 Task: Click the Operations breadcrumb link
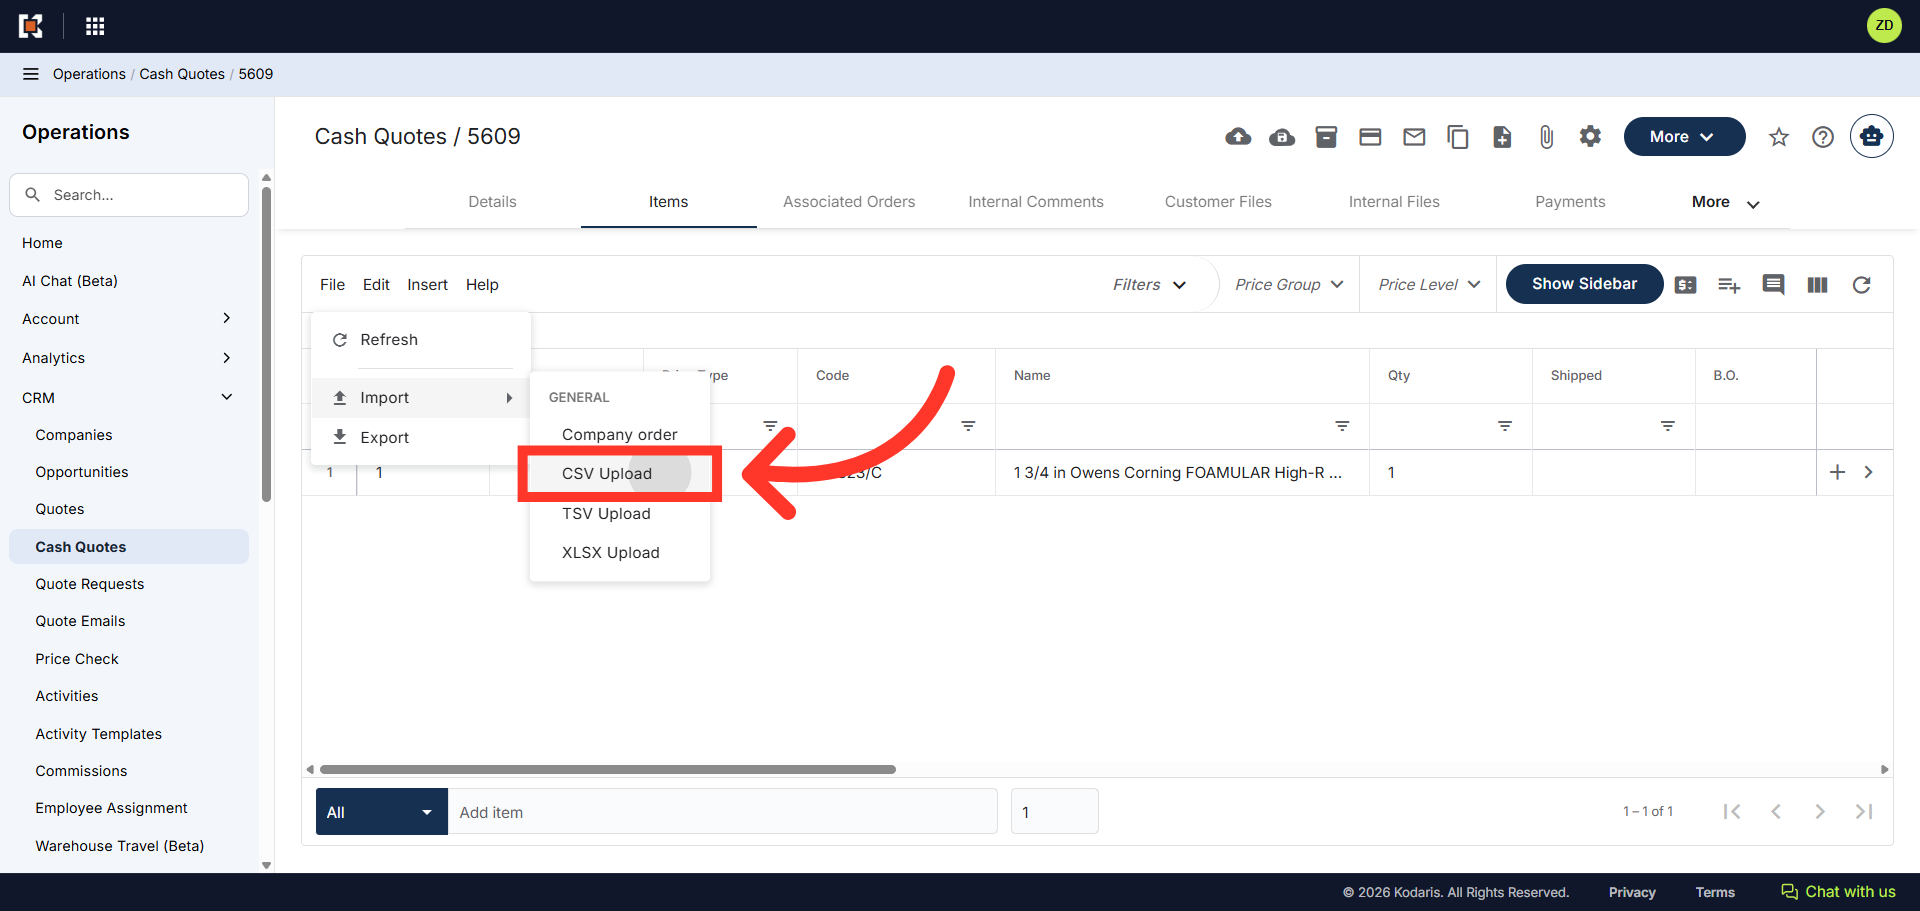click(x=89, y=74)
